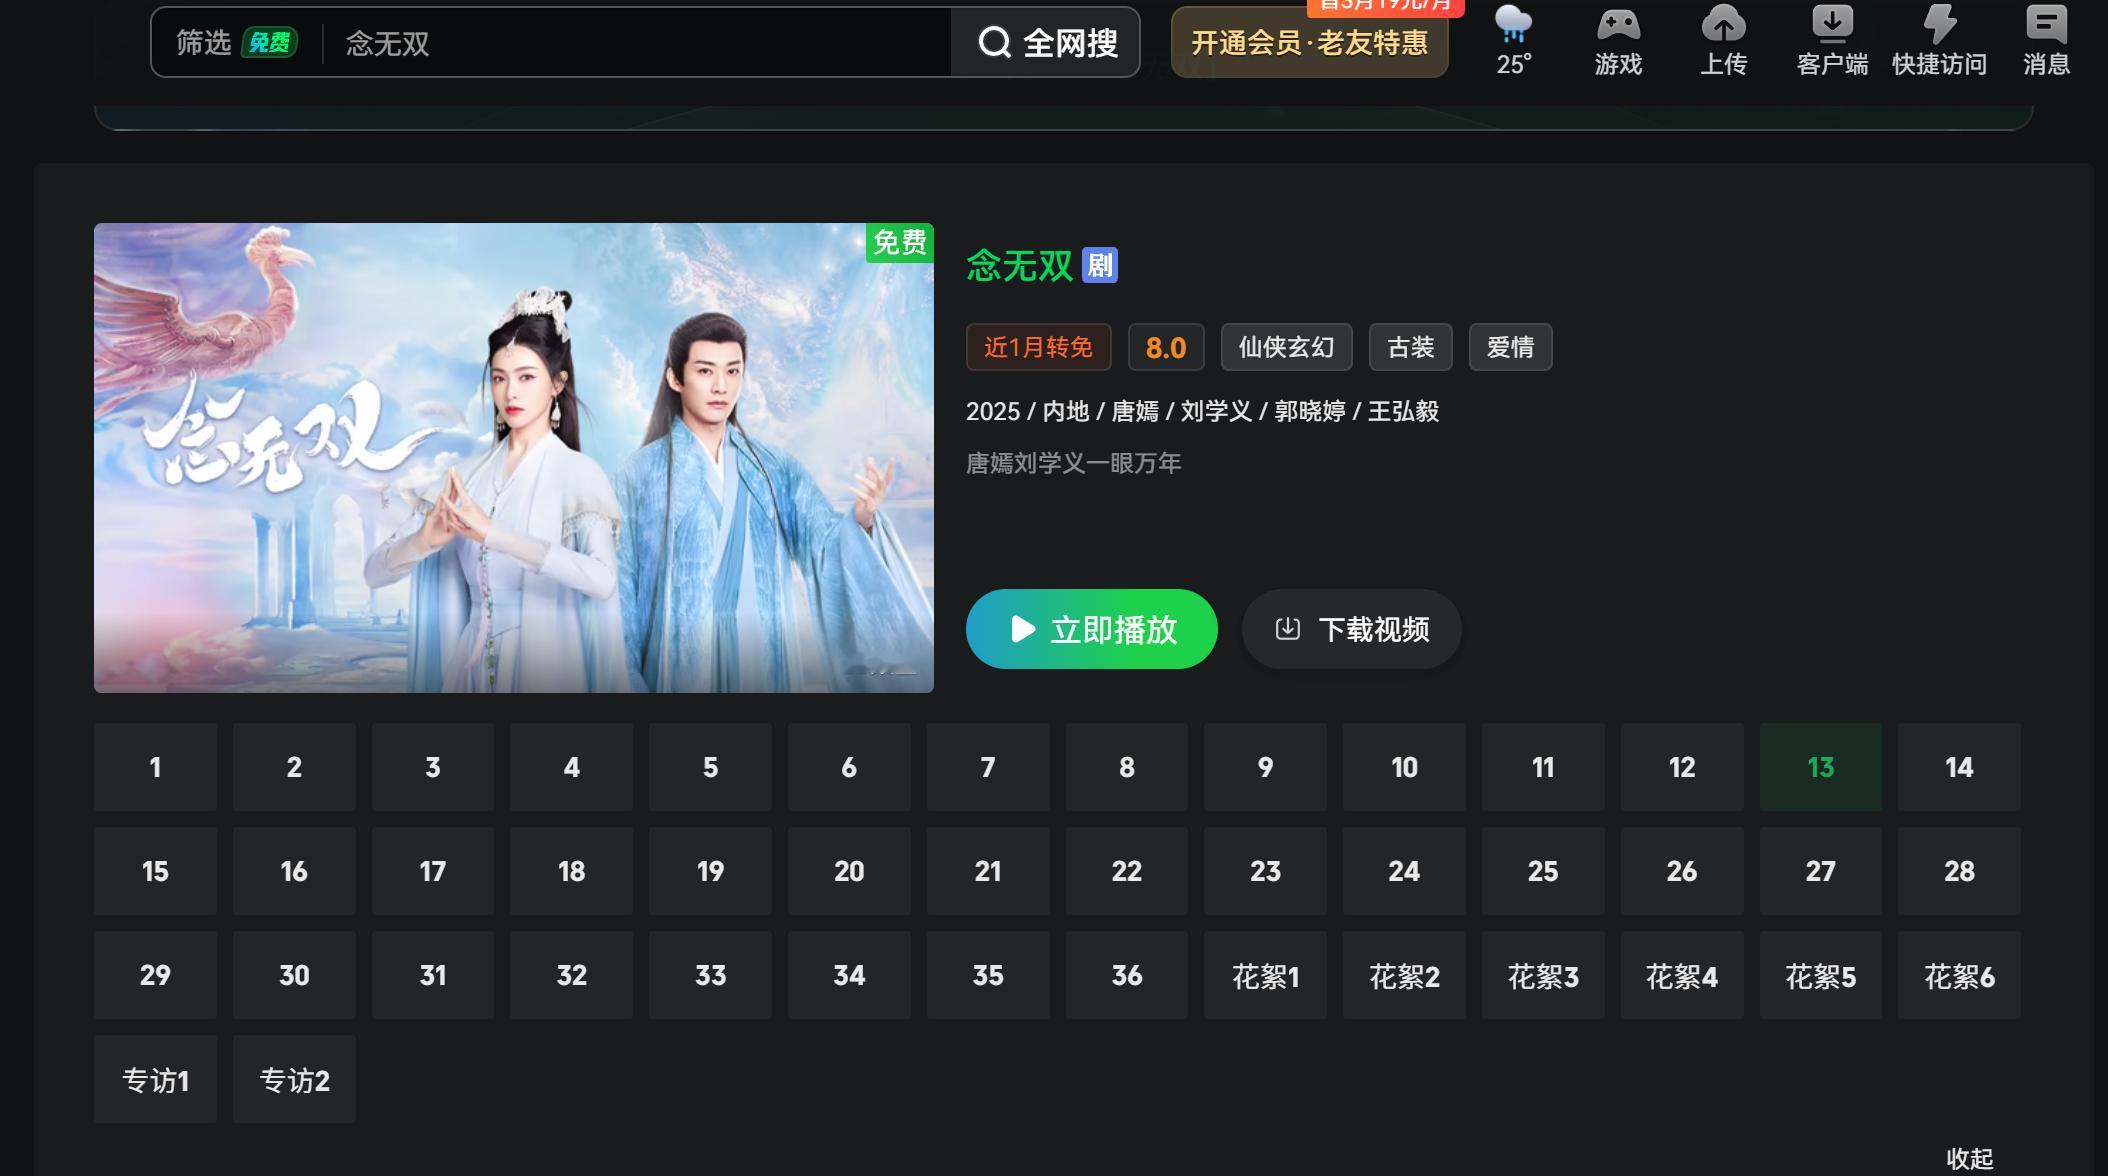
Task: Open 花絮4 bonus clip
Action: (x=1682, y=975)
